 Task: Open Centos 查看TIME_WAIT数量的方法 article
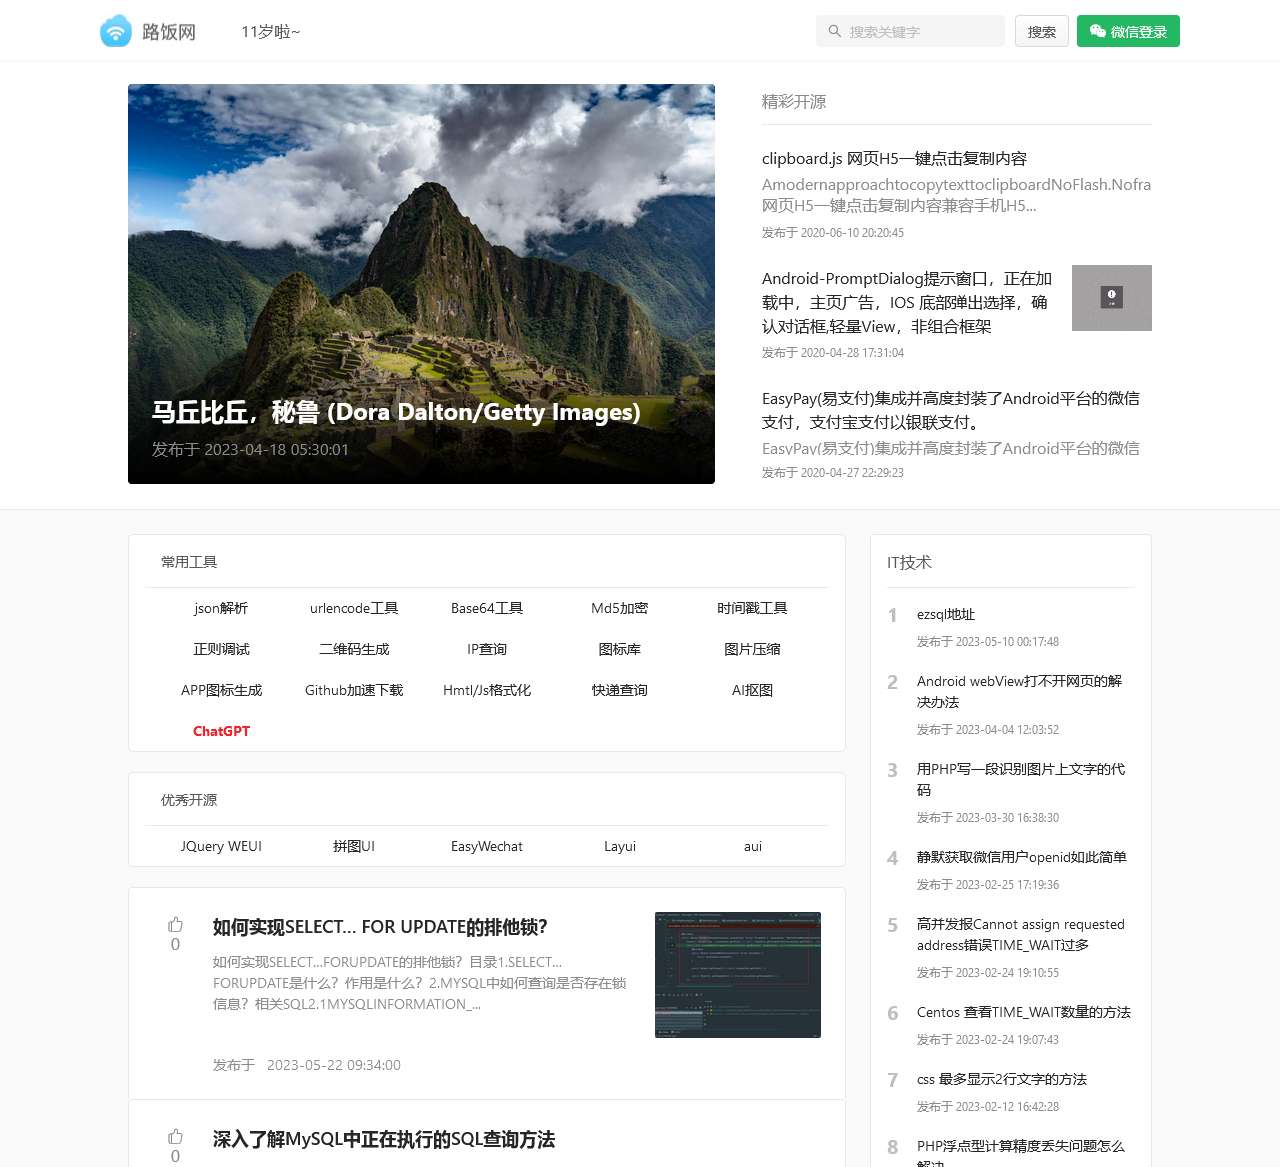[1024, 1012]
